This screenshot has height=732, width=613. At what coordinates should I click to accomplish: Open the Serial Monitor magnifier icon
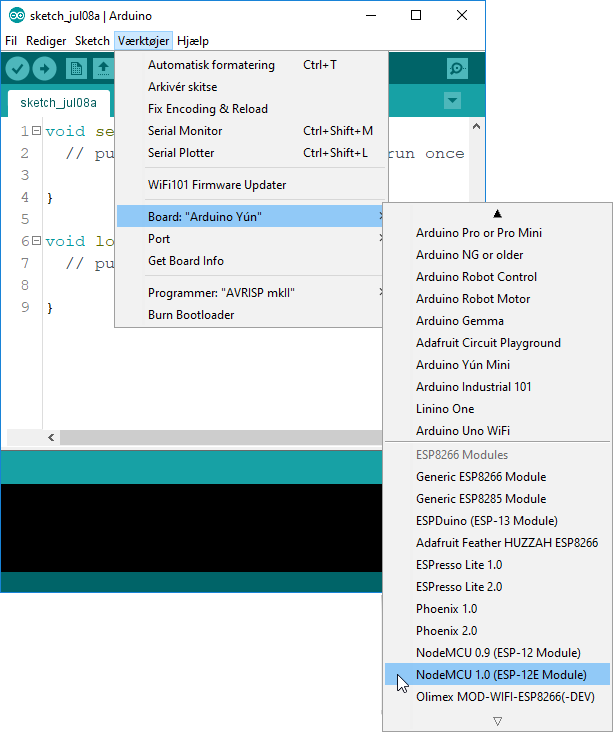click(457, 68)
